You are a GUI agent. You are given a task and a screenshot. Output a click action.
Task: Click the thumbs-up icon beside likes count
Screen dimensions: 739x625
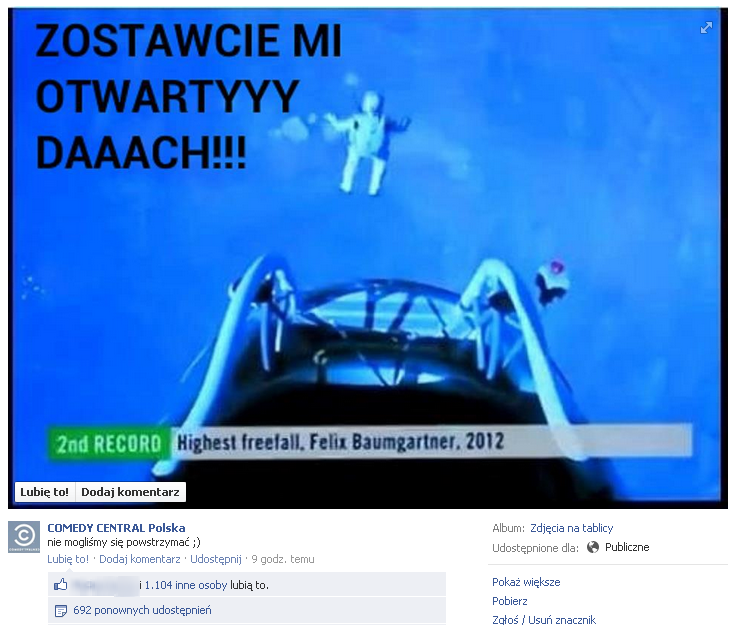61,585
